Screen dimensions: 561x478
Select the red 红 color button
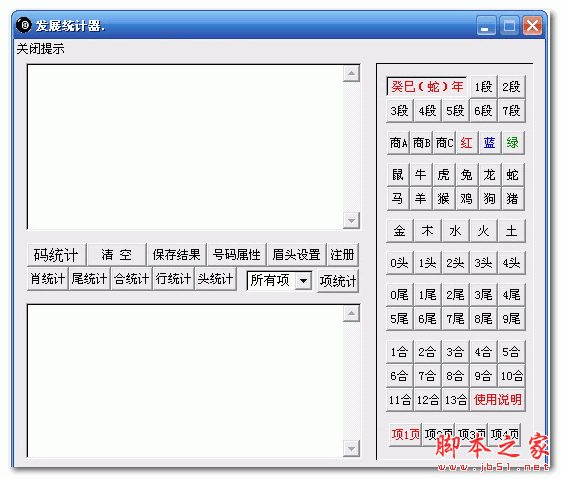coord(467,143)
